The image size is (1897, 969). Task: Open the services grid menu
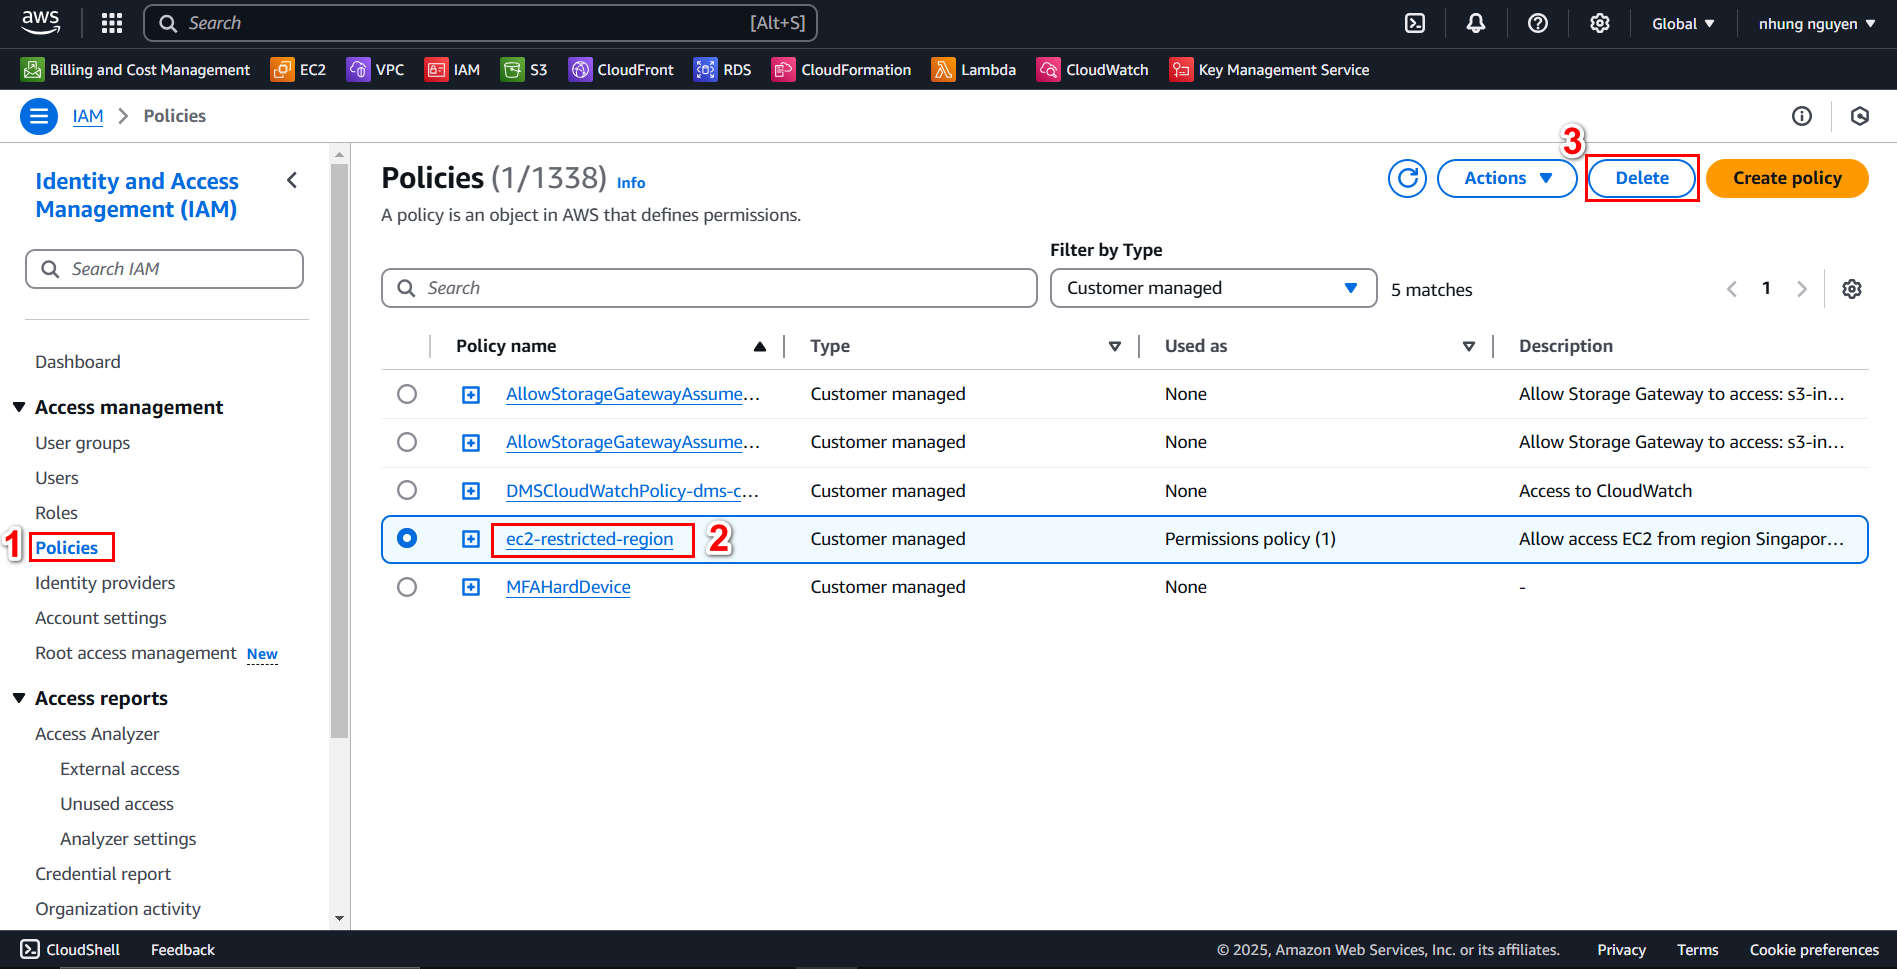click(112, 23)
